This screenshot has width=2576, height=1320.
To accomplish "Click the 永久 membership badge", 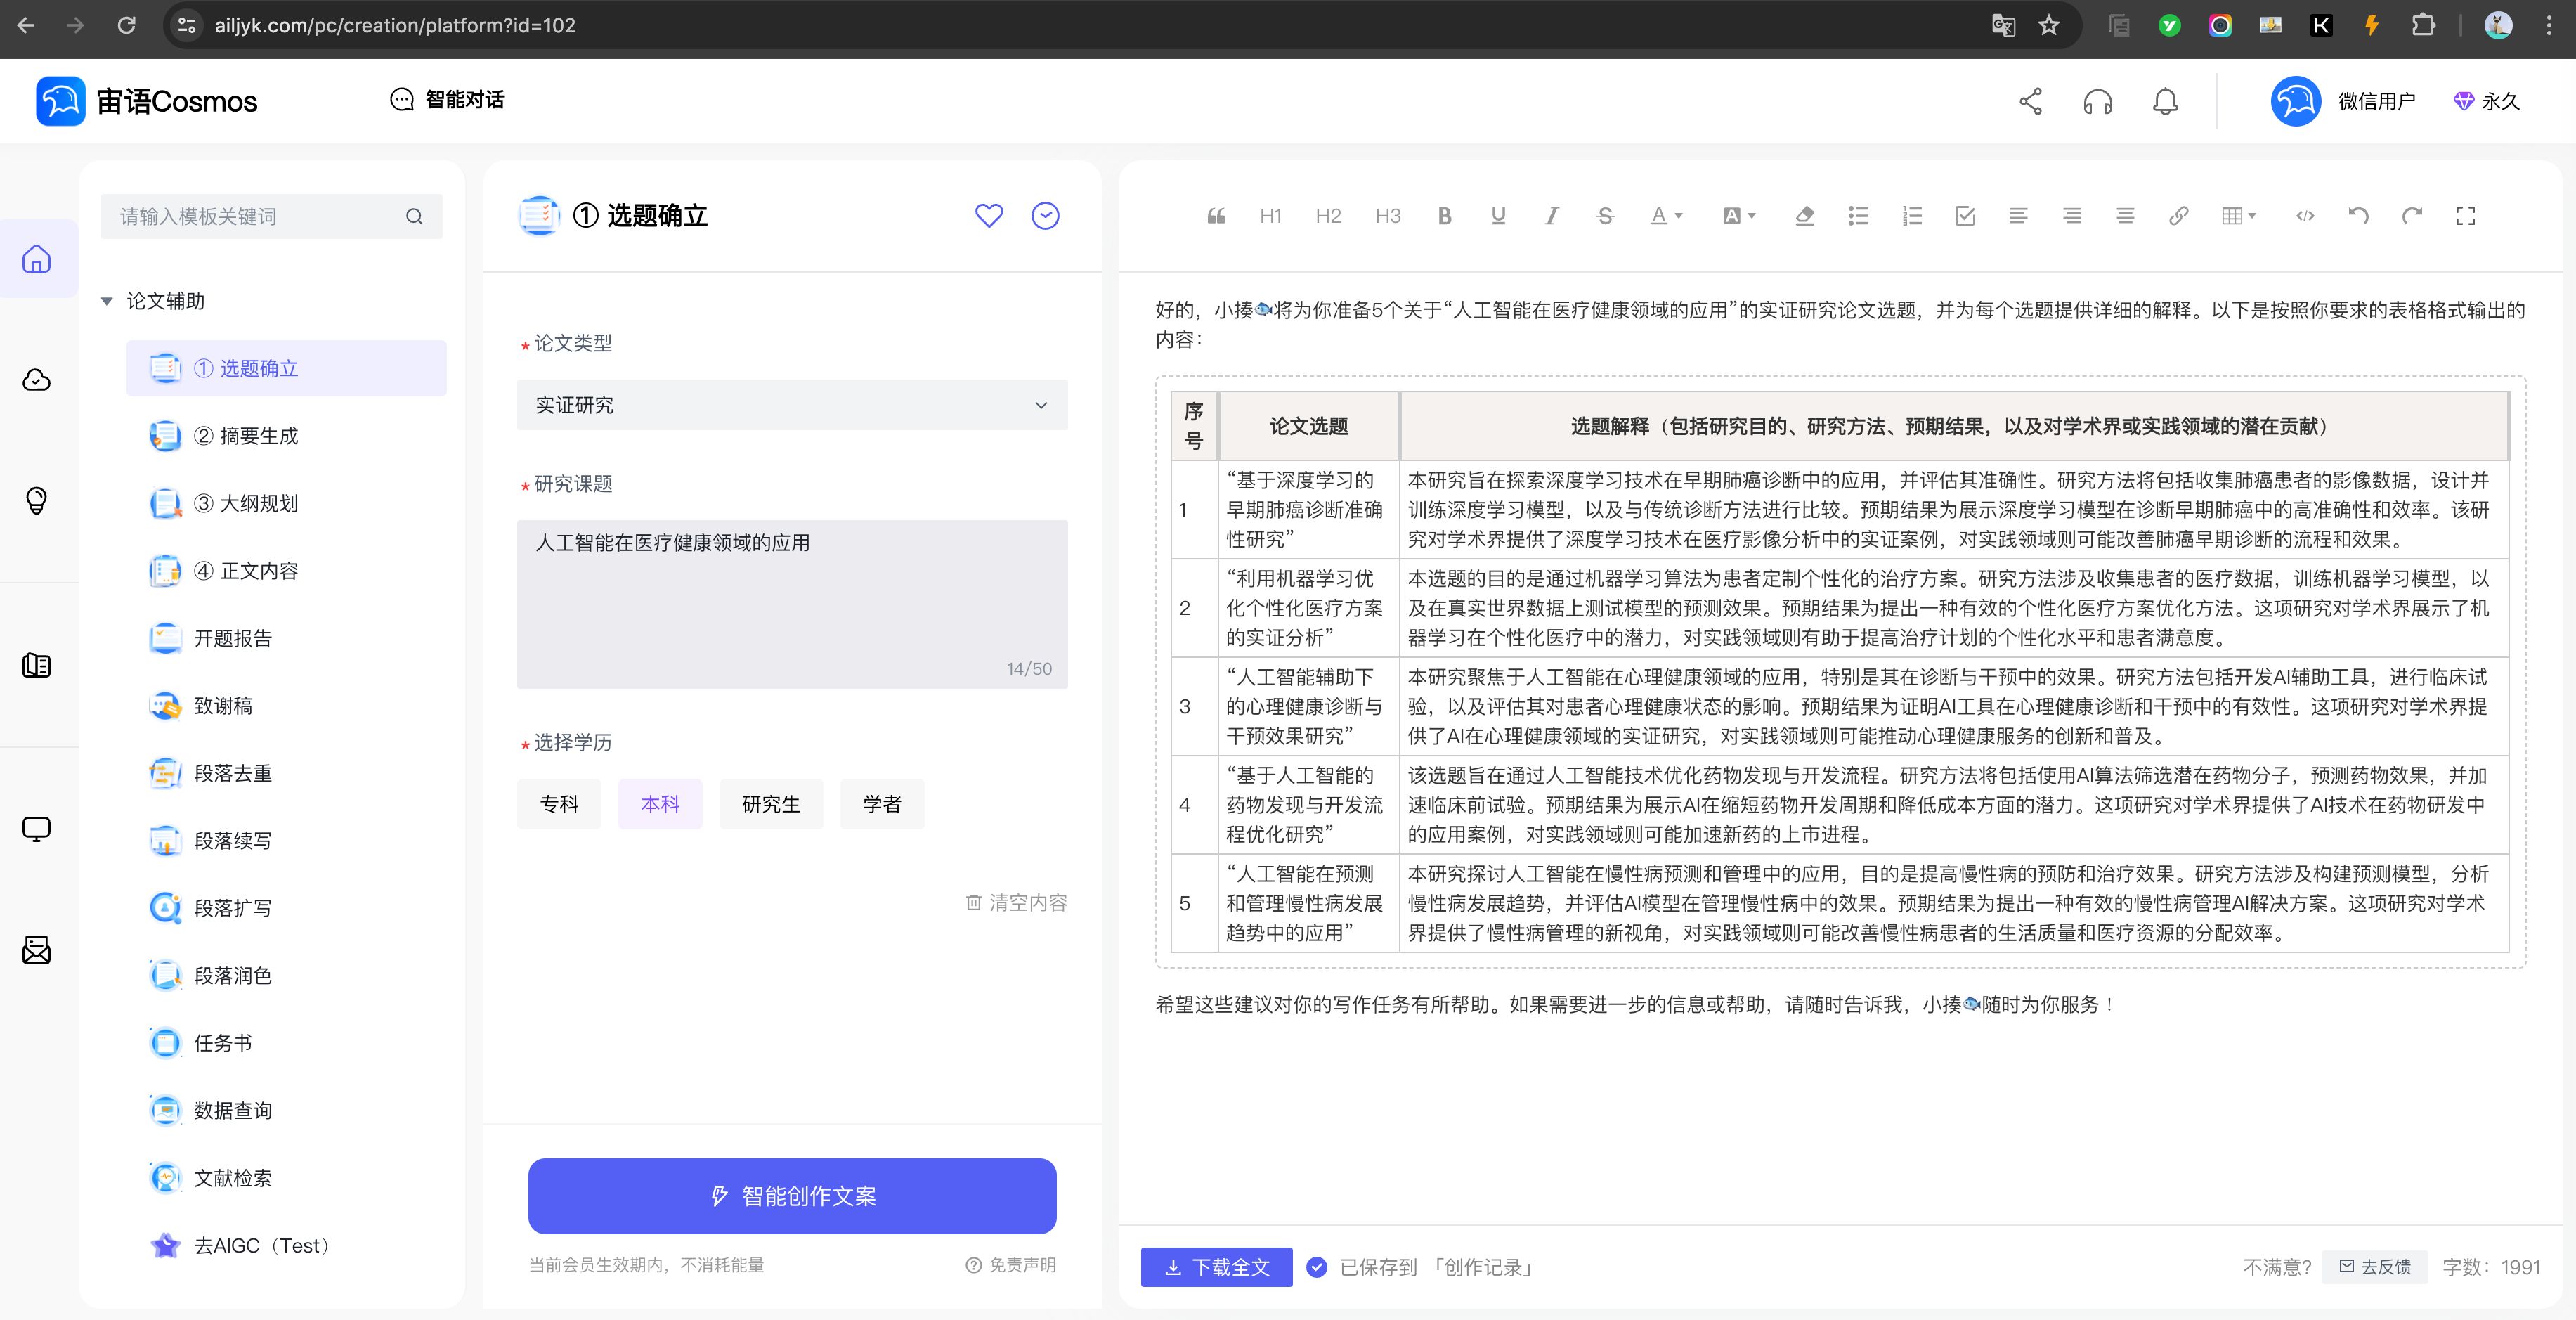I will 2486,101.
